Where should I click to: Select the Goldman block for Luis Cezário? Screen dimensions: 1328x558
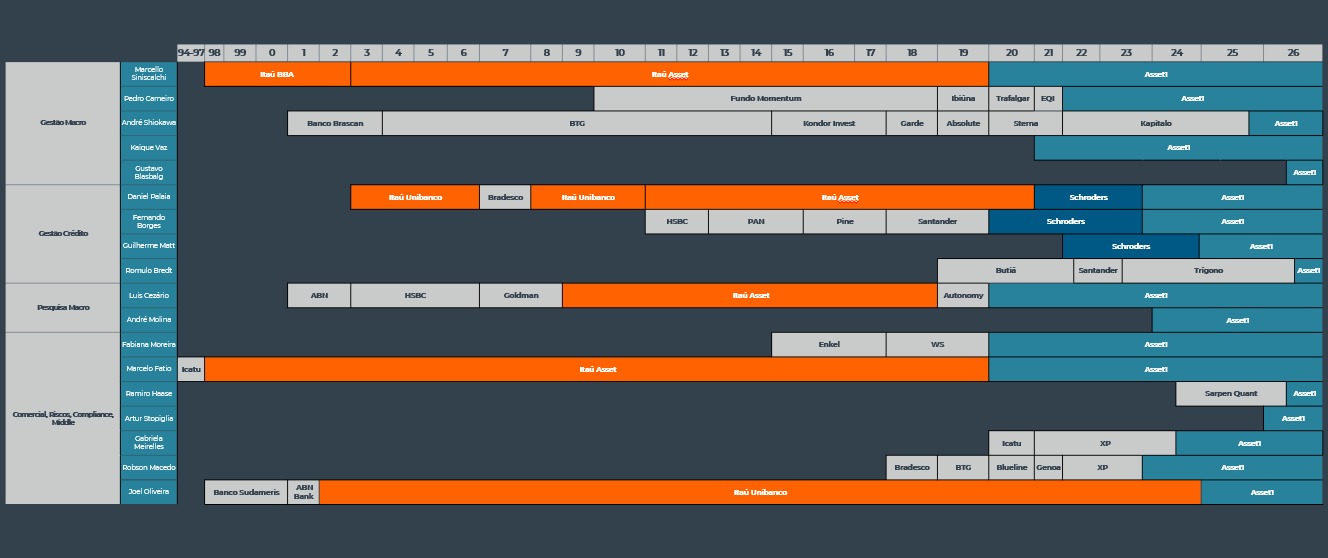coord(520,295)
